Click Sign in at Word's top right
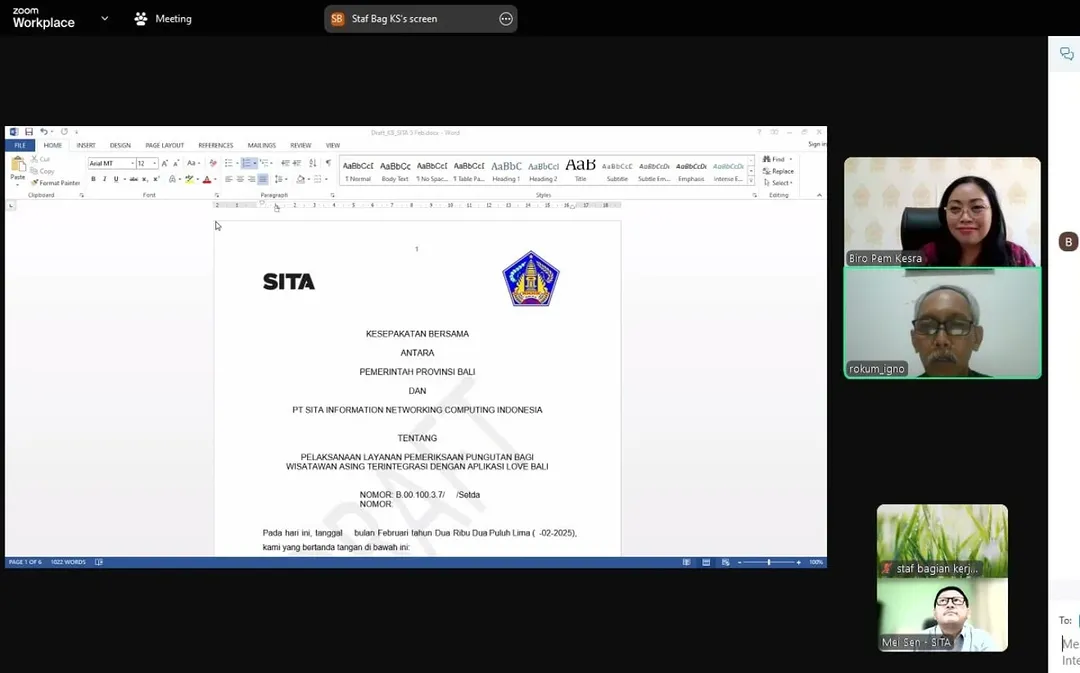The image size is (1080, 673). tap(817, 144)
